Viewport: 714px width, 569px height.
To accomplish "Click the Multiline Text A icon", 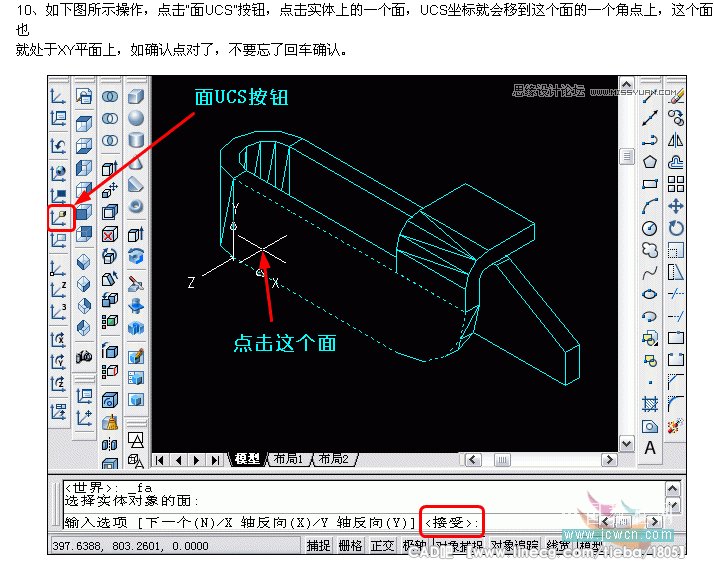I will (650, 448).
